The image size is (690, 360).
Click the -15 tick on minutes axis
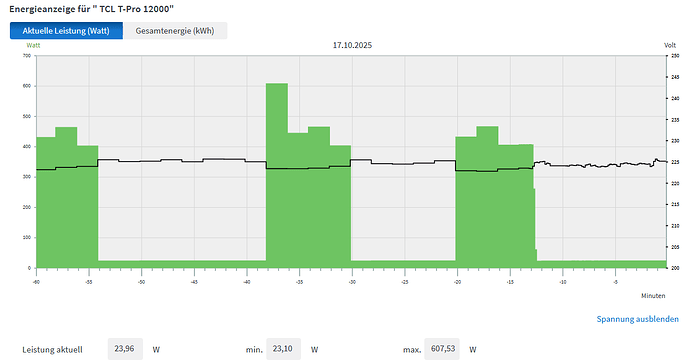(510, 282)
